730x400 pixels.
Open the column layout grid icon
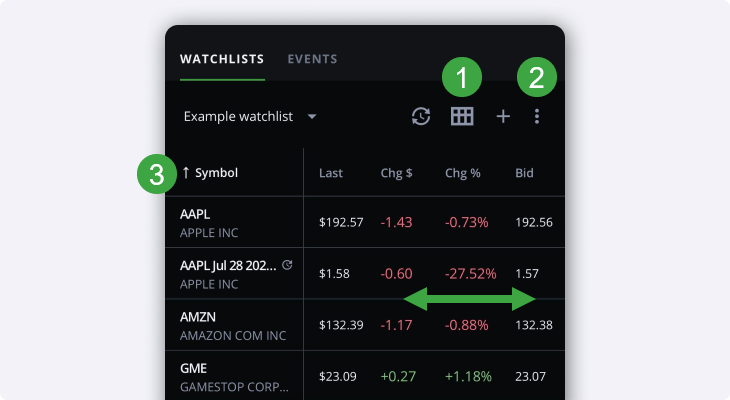pos(462,117)
